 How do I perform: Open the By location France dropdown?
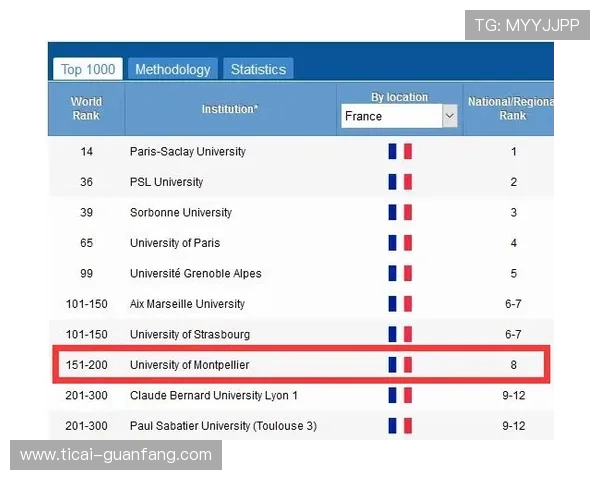399,116
